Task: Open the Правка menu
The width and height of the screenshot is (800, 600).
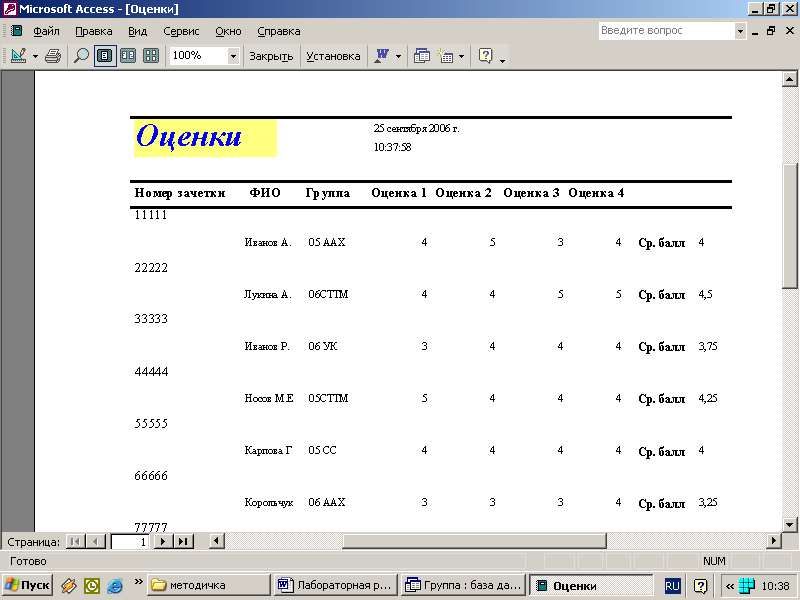Action: (93, 31)
